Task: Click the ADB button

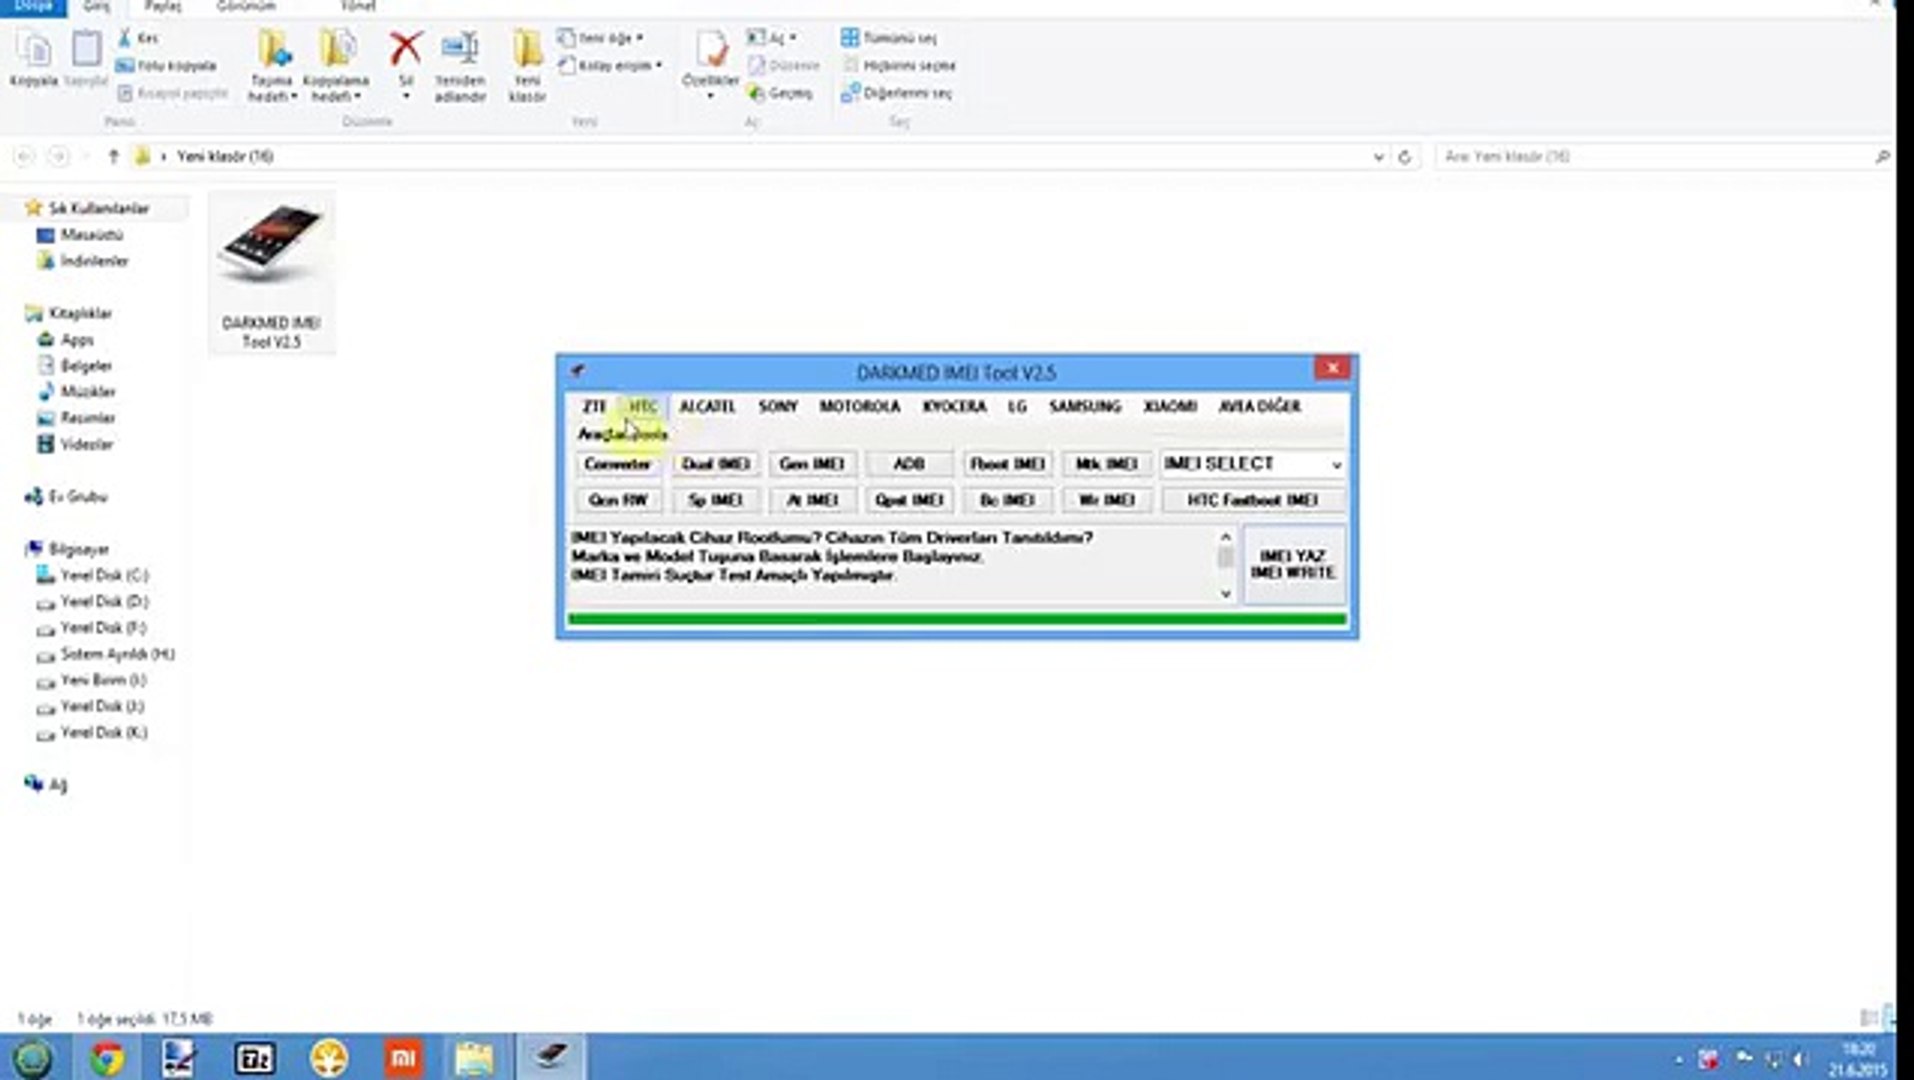Action: coord(908,464)
